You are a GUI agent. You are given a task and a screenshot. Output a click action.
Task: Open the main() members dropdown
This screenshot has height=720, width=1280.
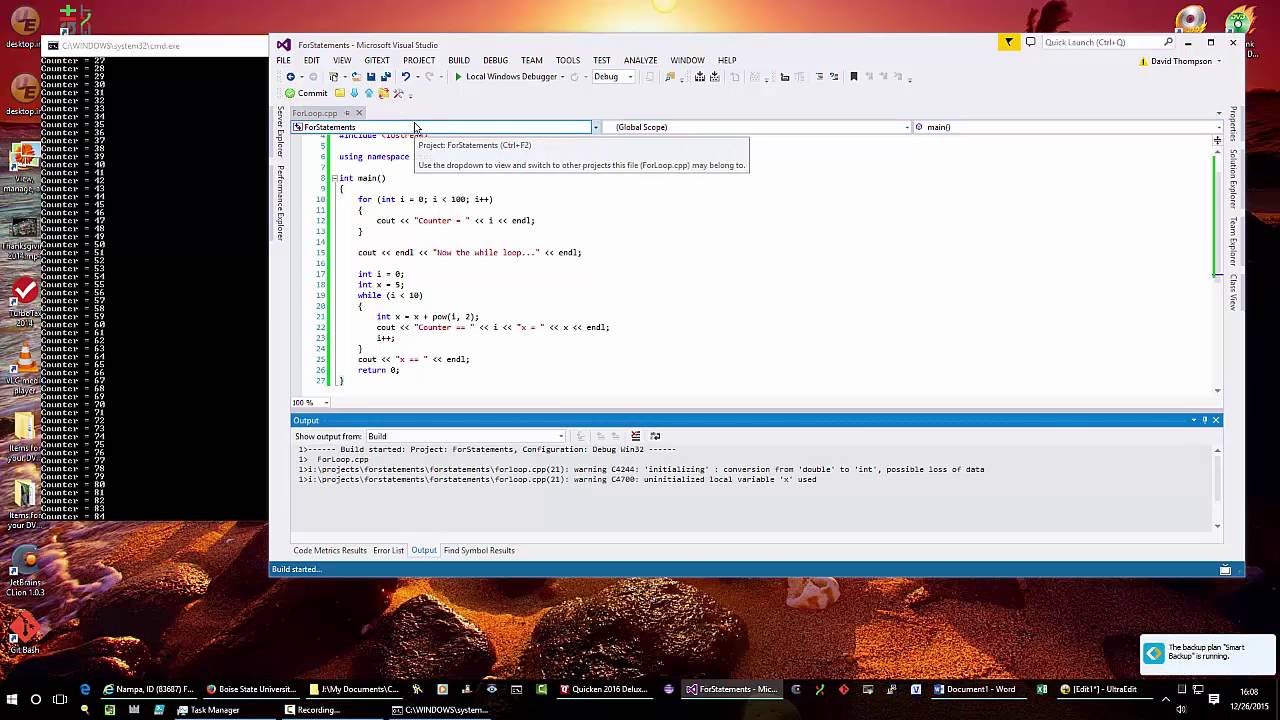point(1218,127)
